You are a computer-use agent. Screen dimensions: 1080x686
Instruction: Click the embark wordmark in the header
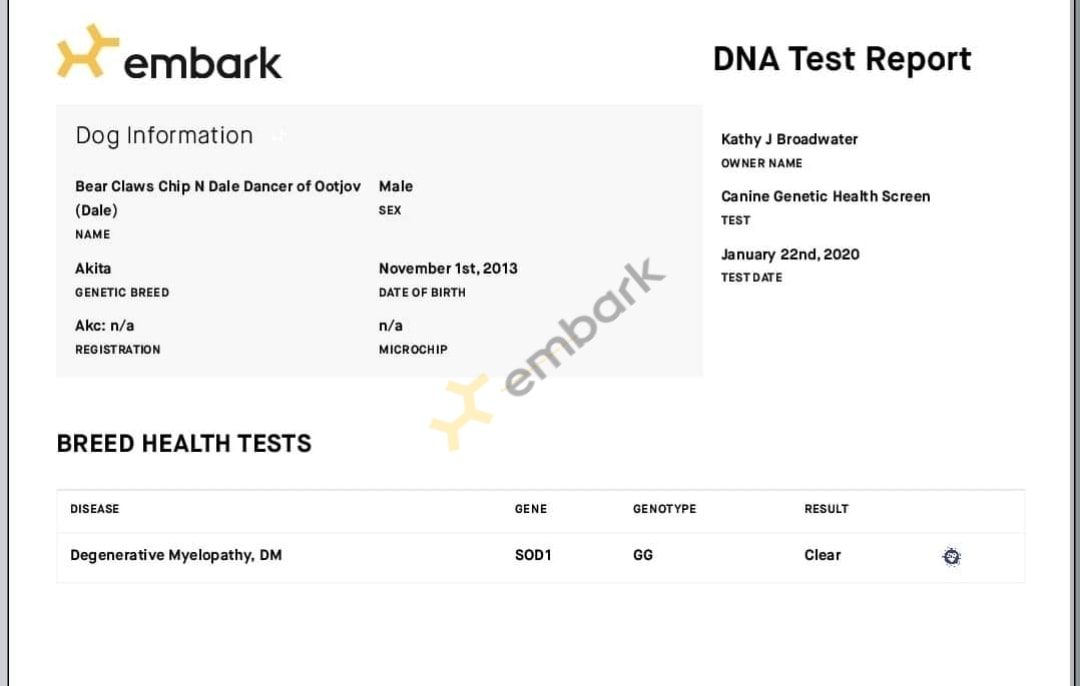point(202,63)
